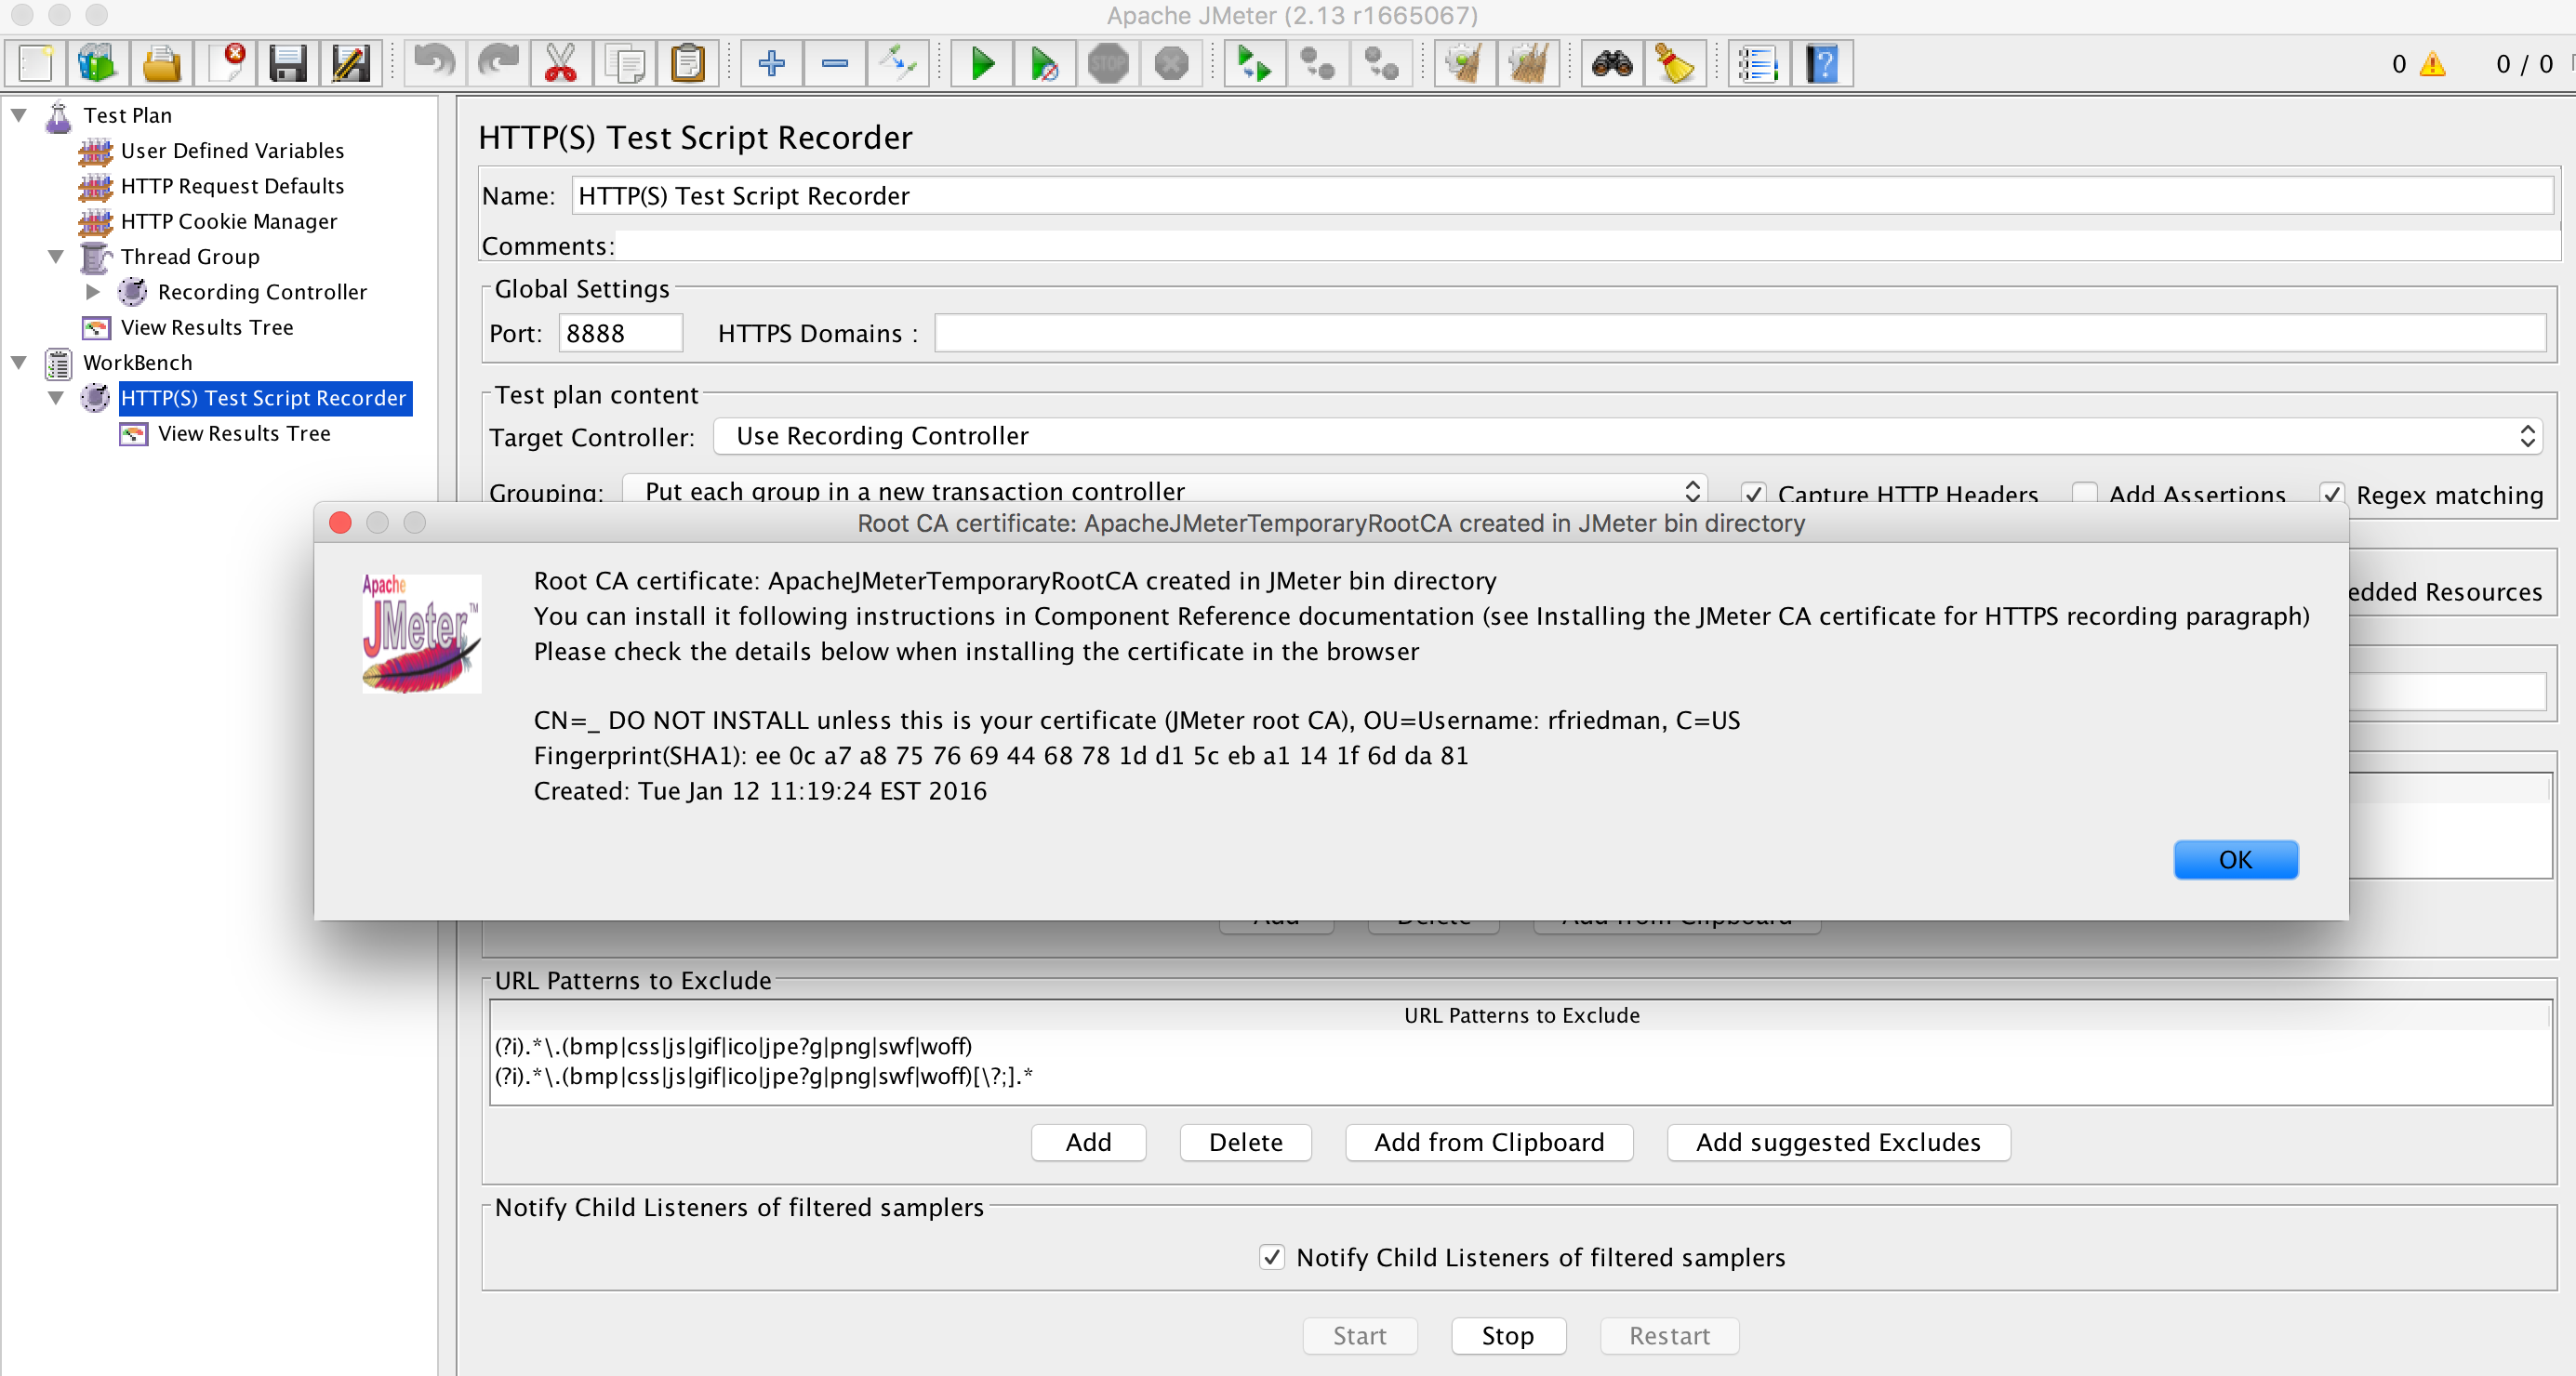Viewport: 2576px width, 1376px height.
Task: Confirm the certificate dialog with OK
Action: (x=2235, y=860)
